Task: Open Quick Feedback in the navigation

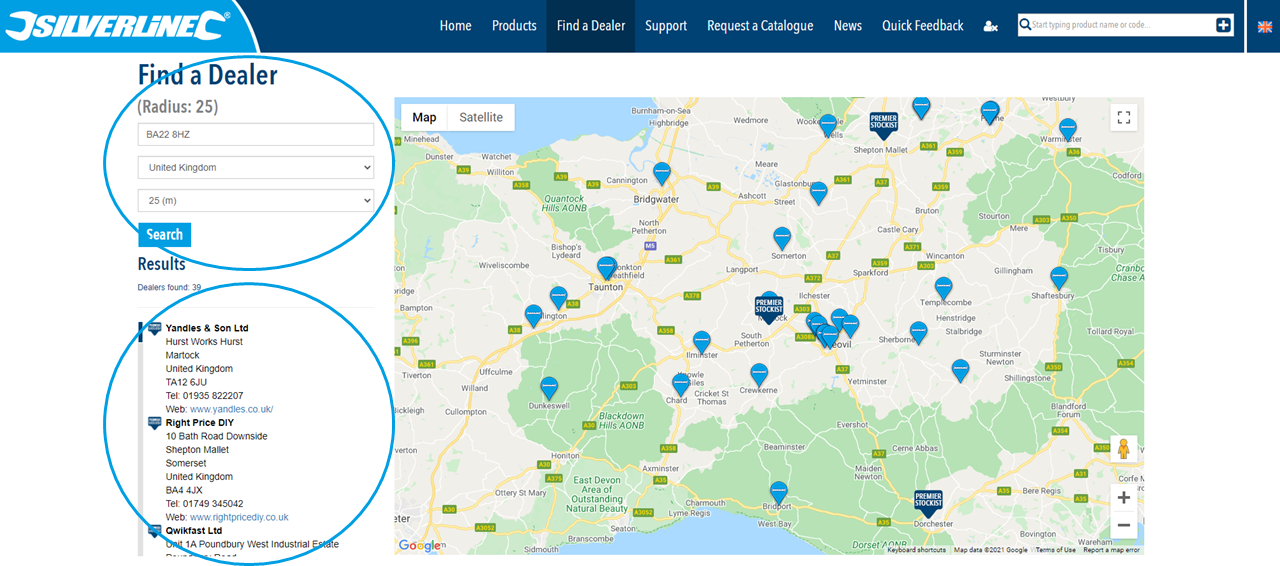Action: coord(923,26)
